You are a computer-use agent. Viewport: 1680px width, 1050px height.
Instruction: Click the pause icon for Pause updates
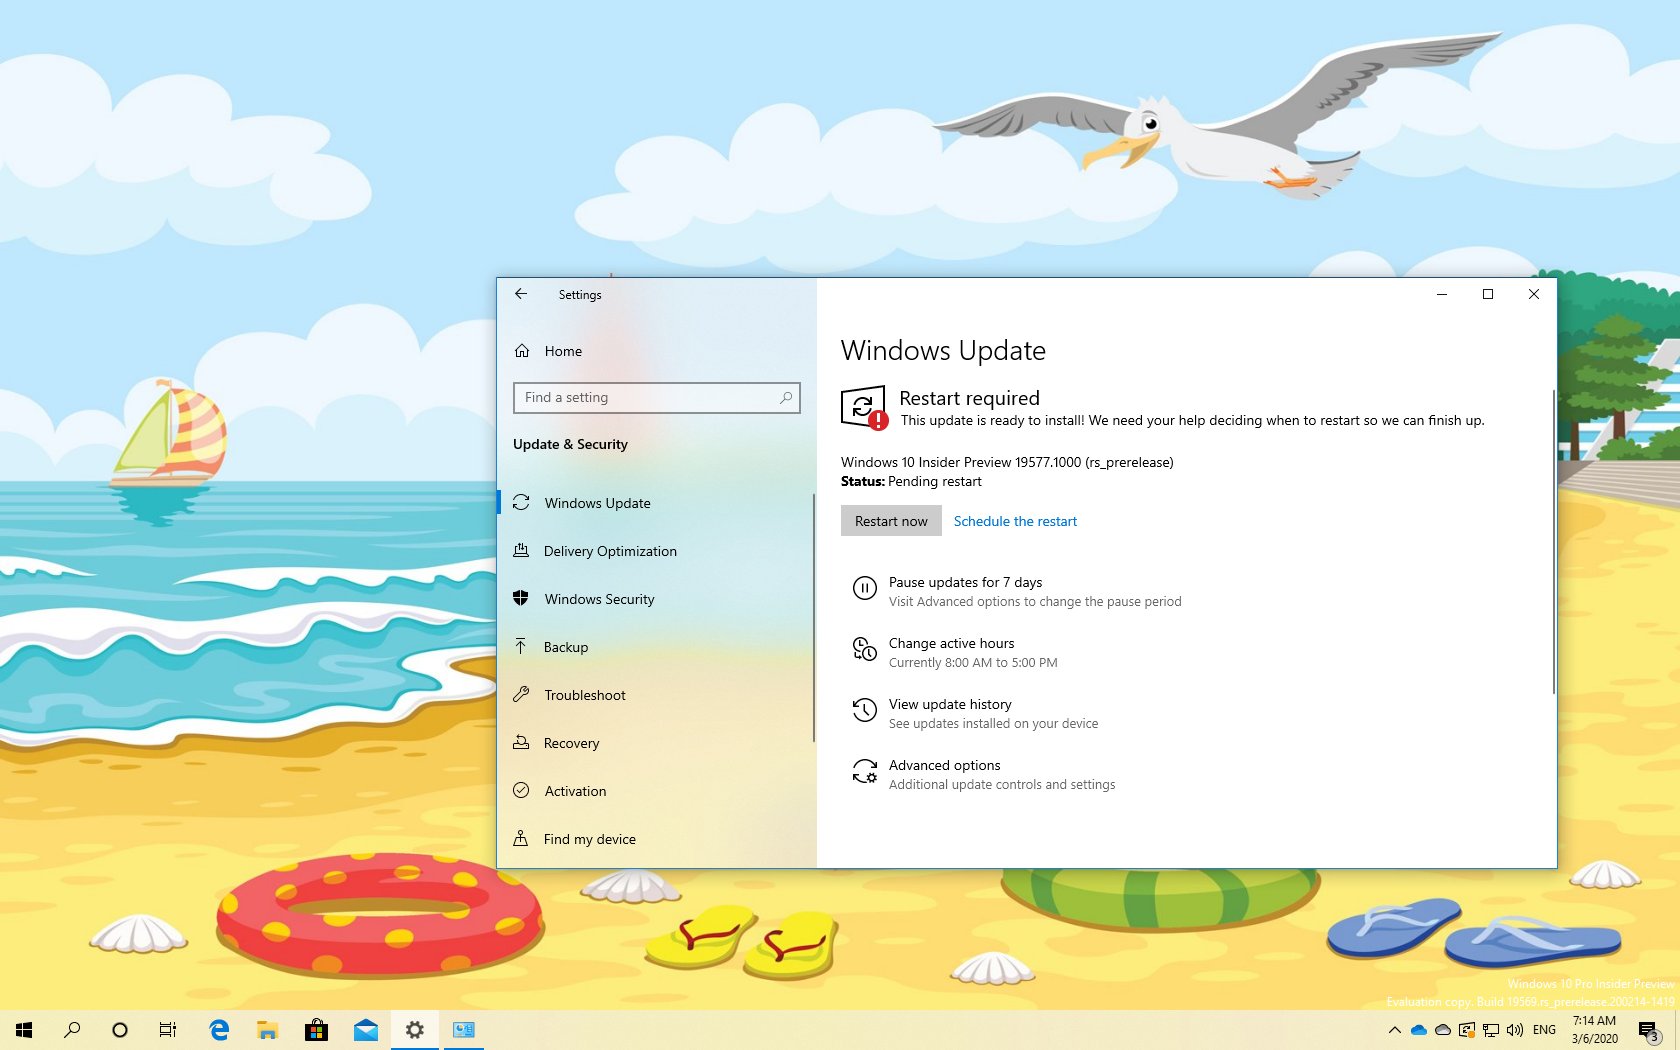click(864, 589)
